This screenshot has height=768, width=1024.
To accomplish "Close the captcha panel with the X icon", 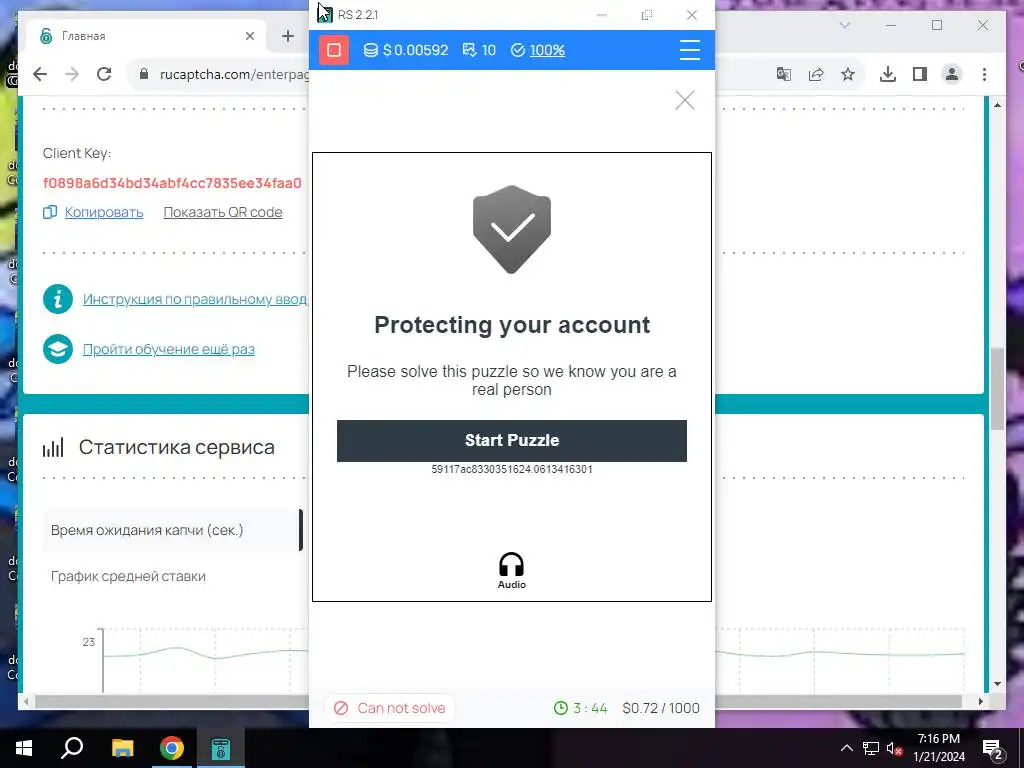I will pos(684,100).
